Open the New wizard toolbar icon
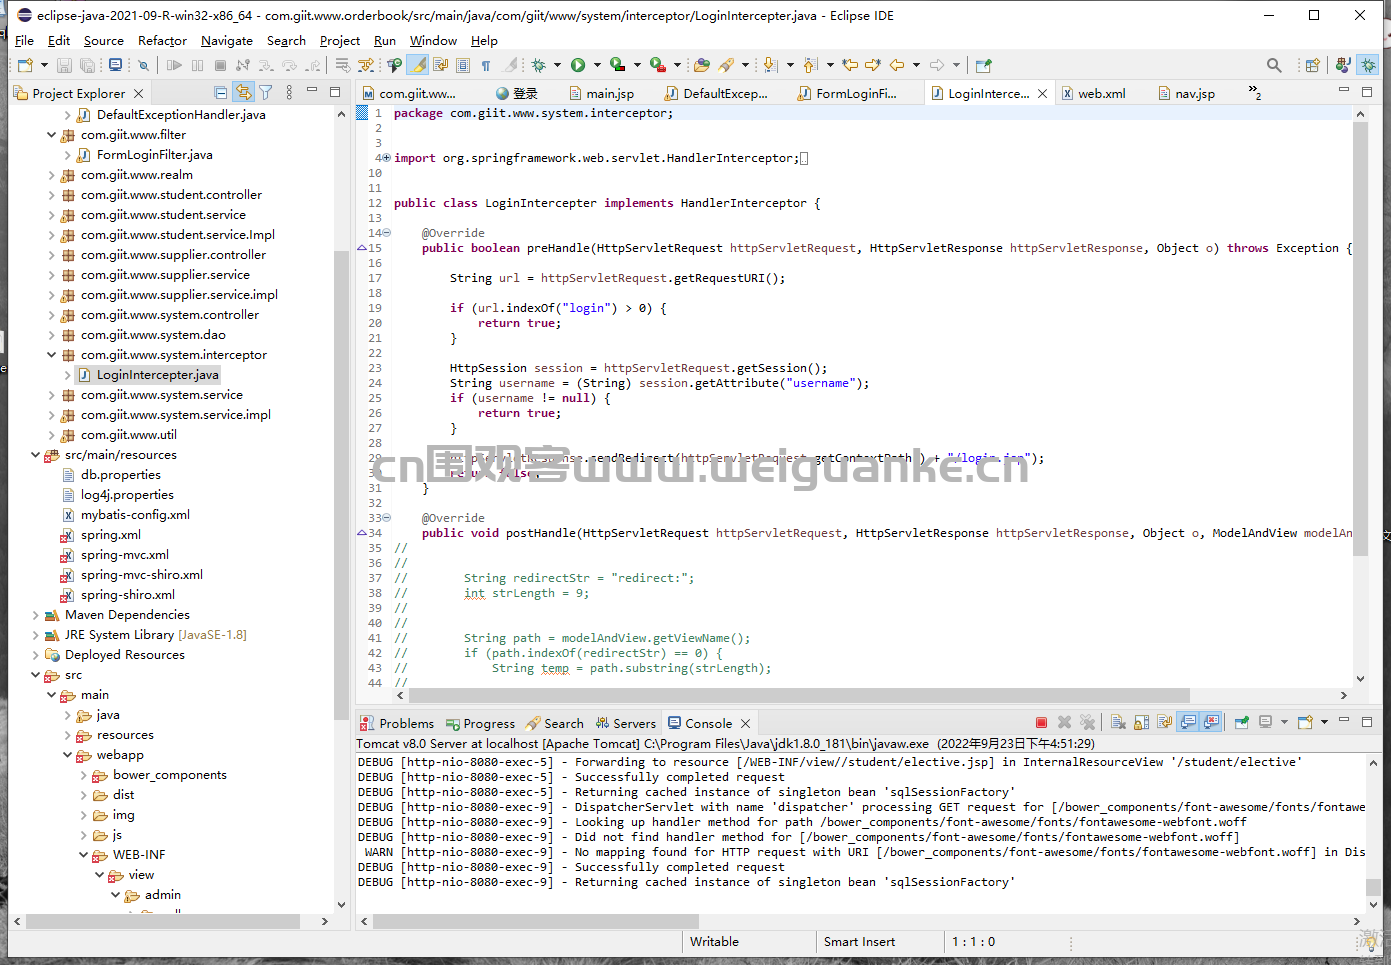 coord(25,65)
